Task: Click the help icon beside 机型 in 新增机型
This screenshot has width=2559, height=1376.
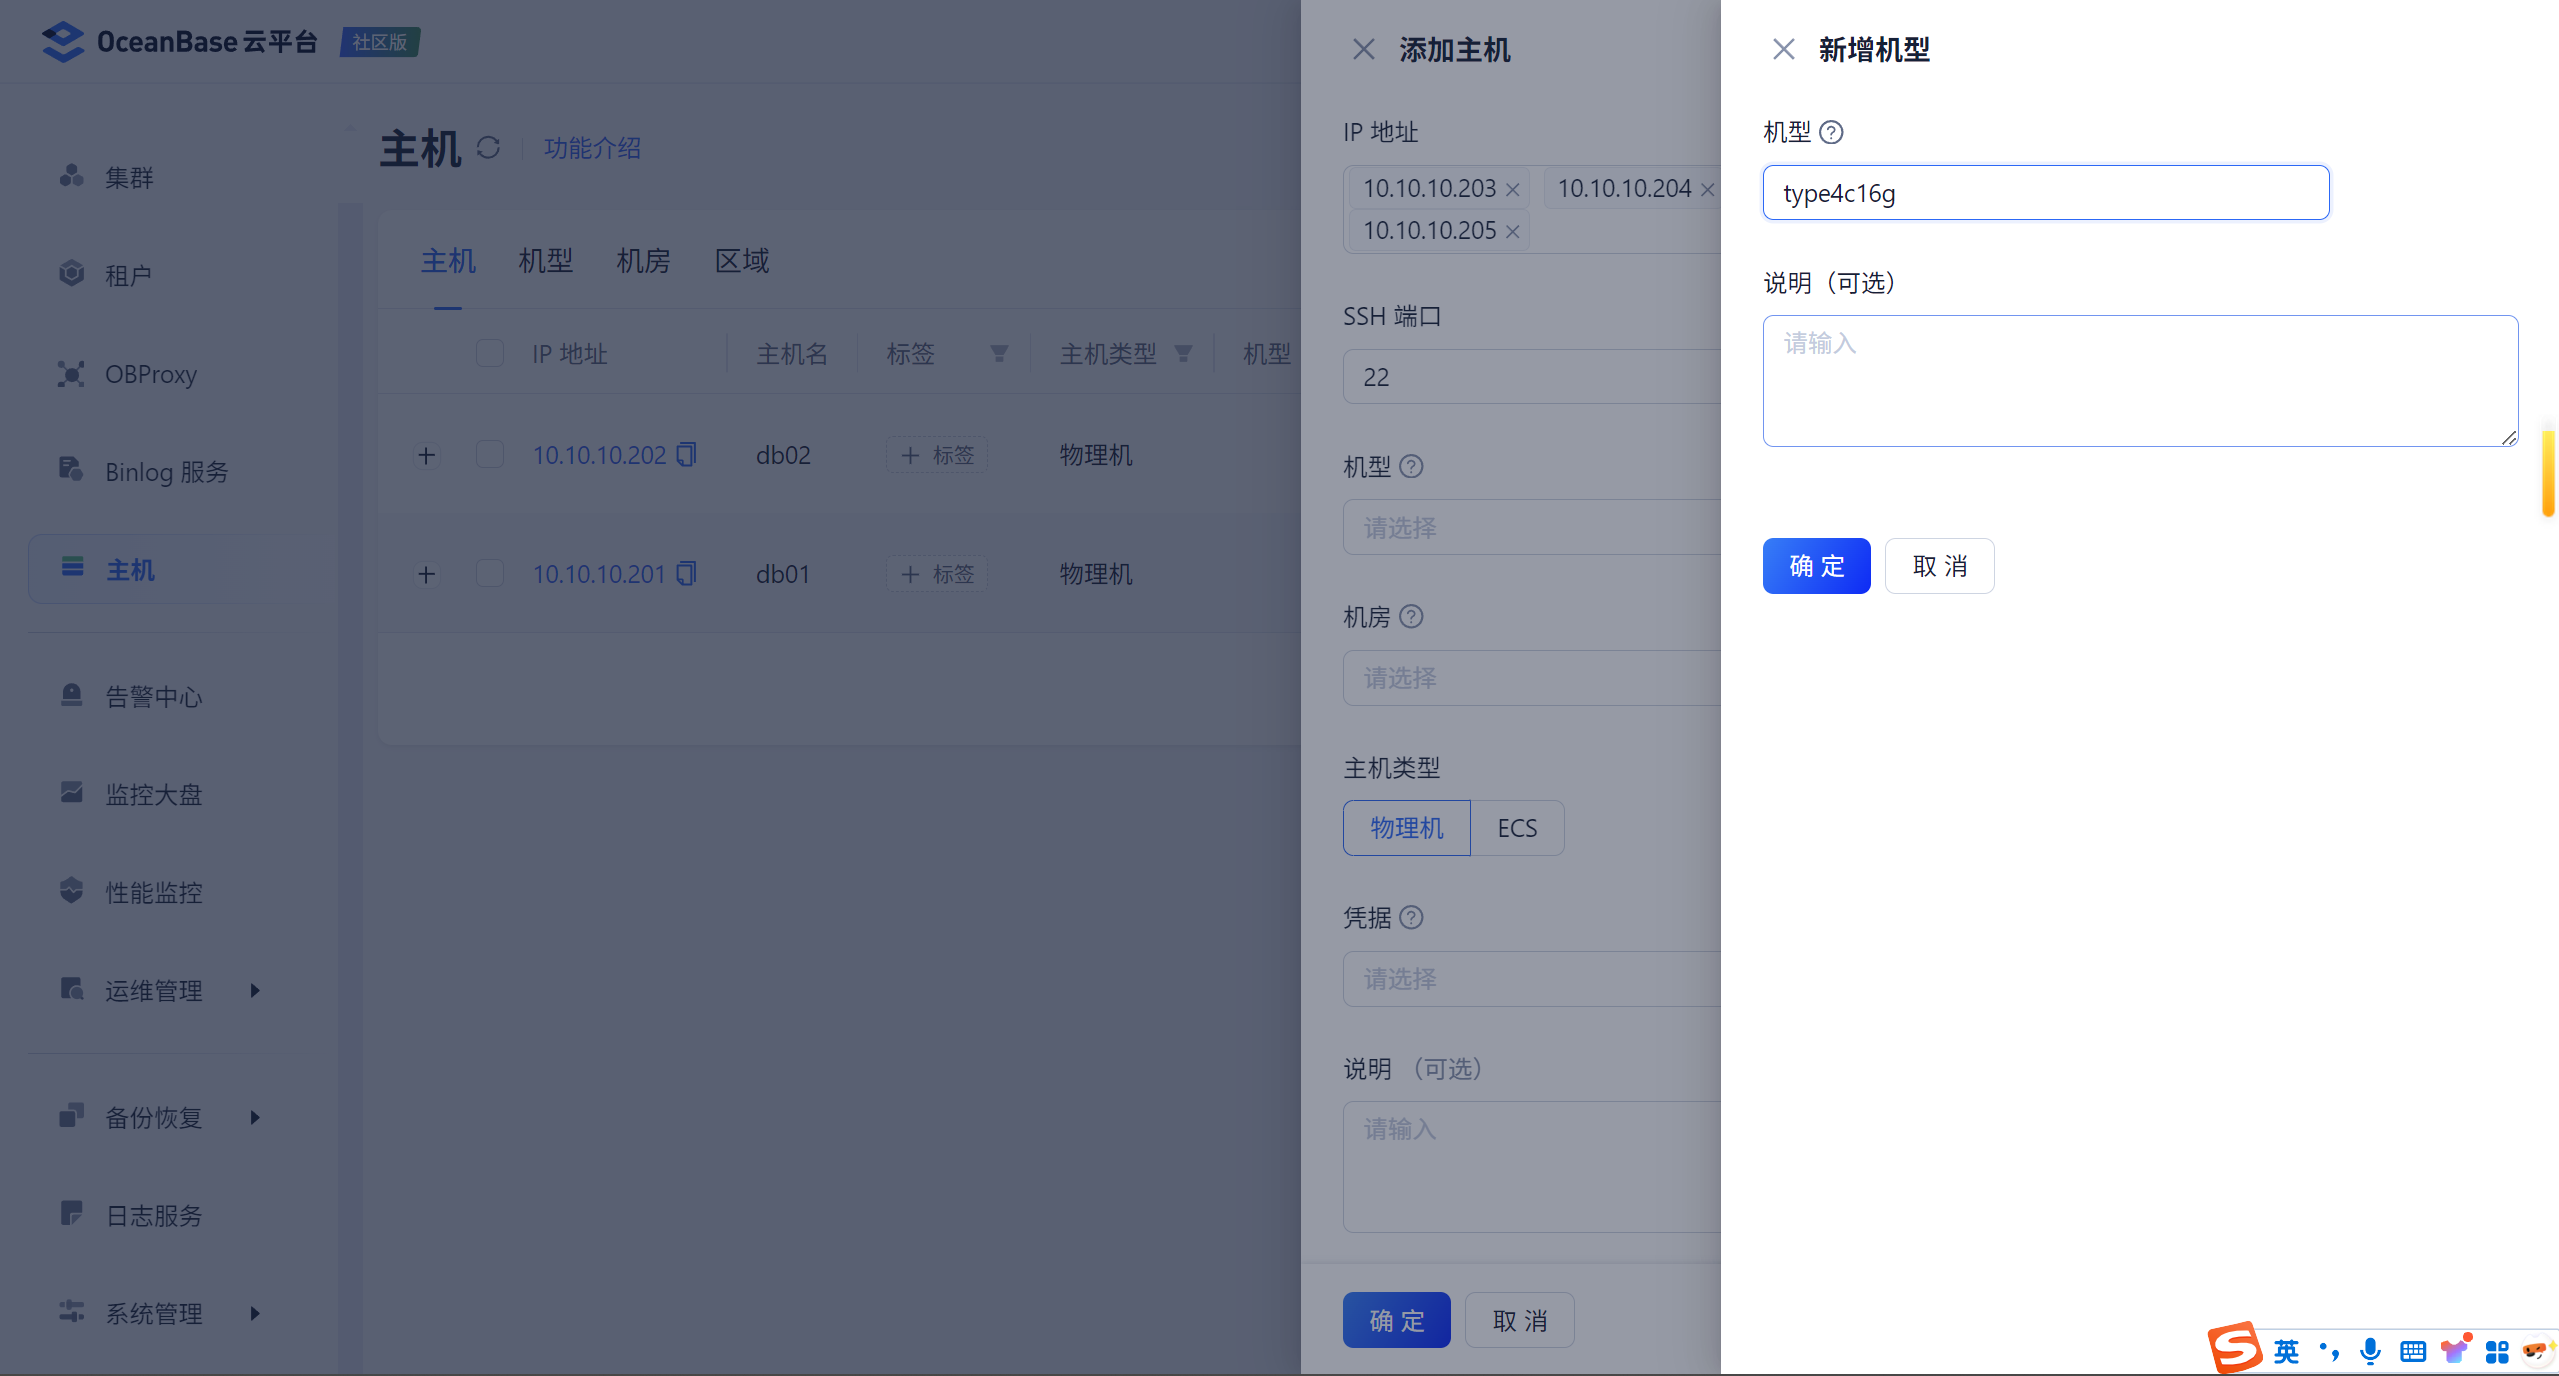Action: (1831, 132)
